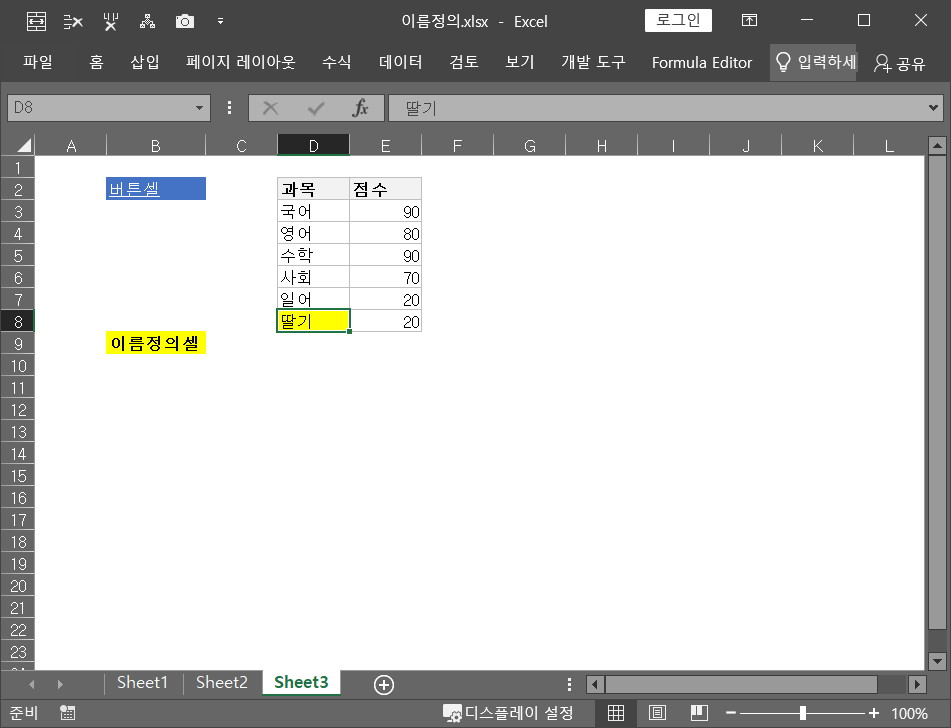Switch to the 홈 ribbon tab
Screen dimensions: 951x728
click(96, 62)
